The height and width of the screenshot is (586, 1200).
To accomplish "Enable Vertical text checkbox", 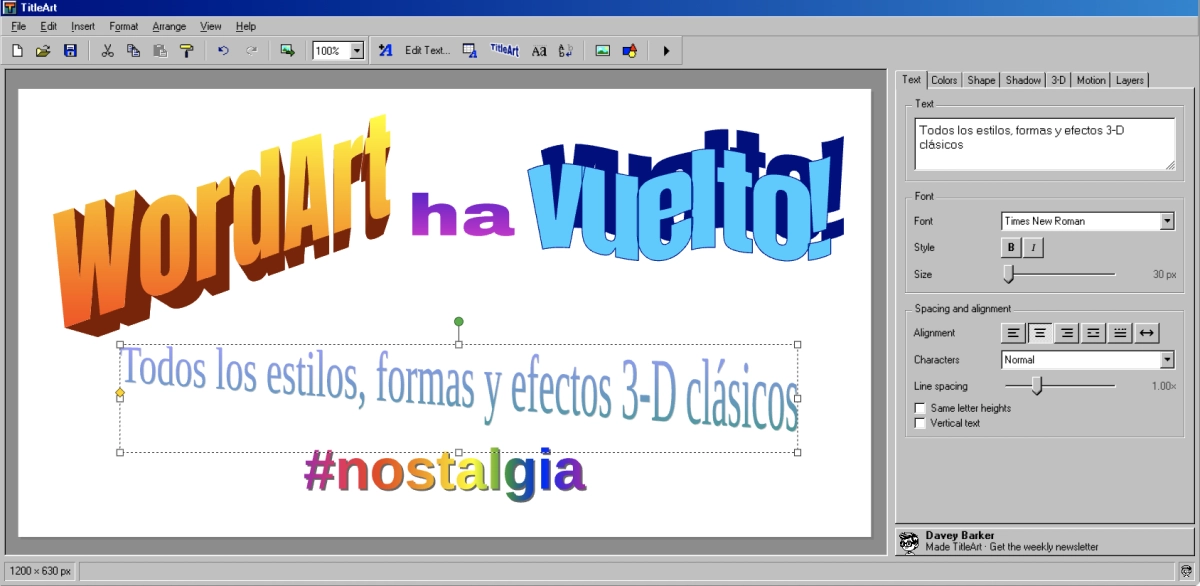I will tap(920, 423).
